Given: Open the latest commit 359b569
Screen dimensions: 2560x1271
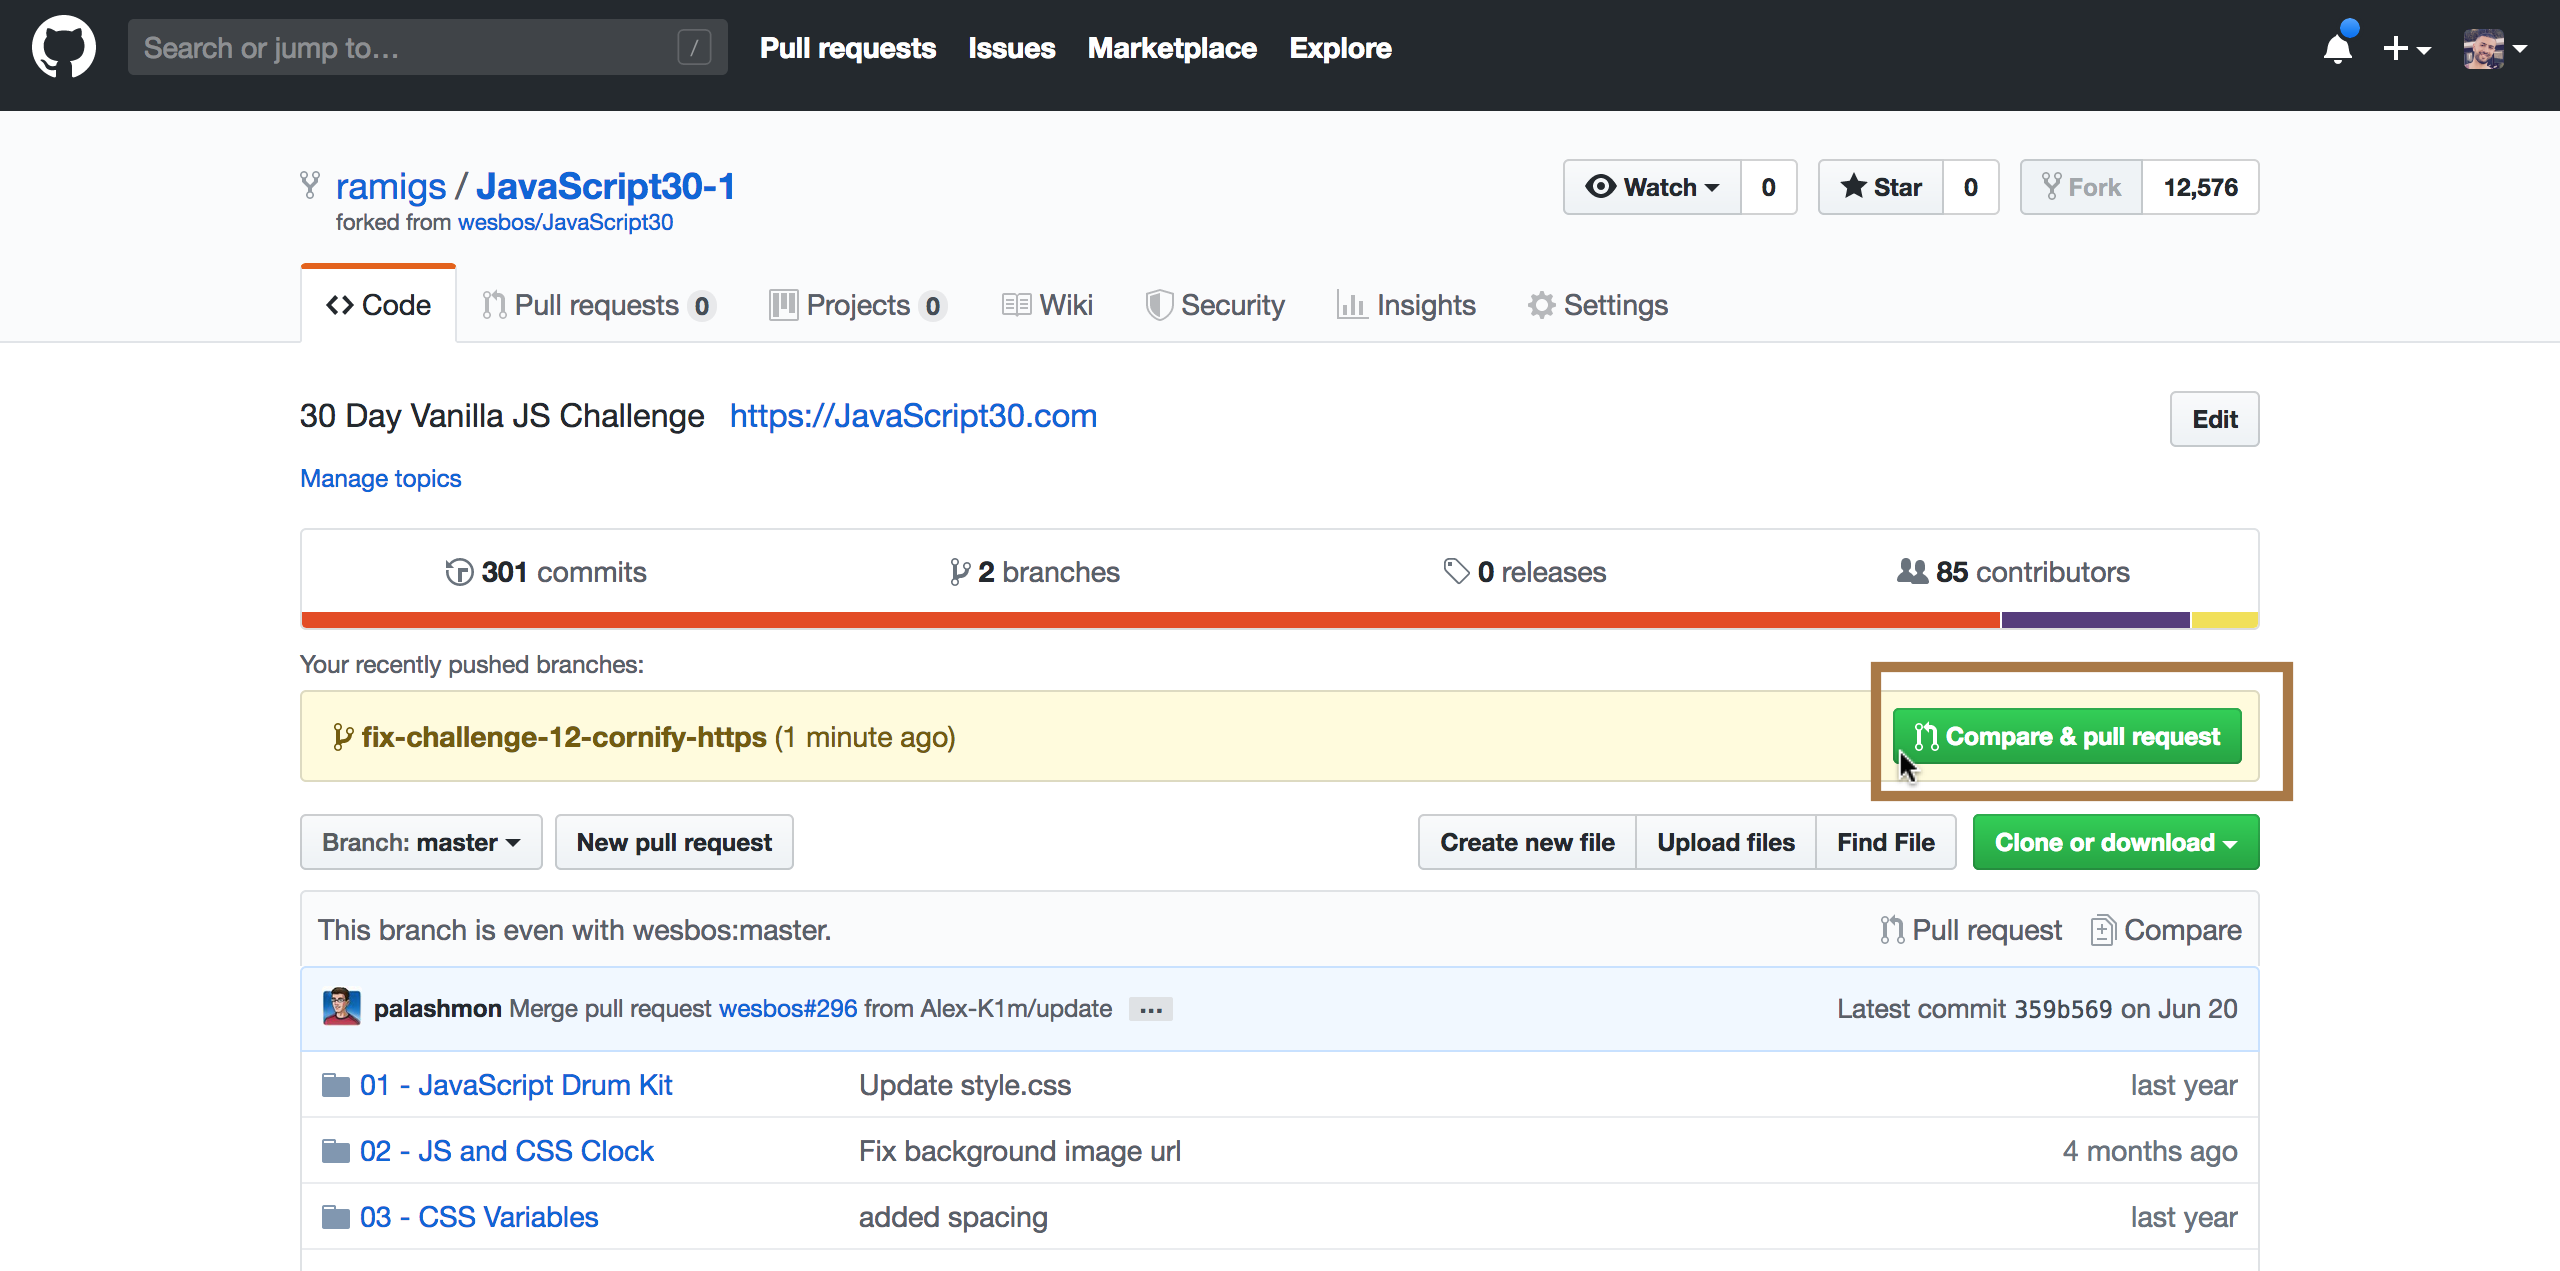Looking at the screenshot, I should pos(2063,1009).
